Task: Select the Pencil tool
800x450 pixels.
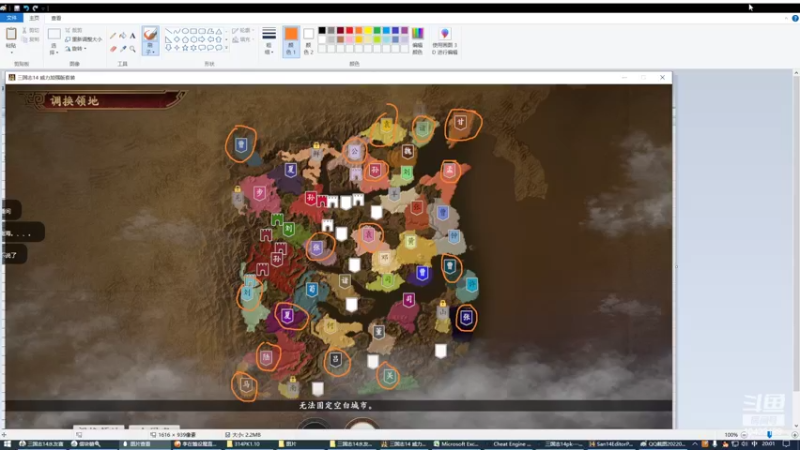Action: 113,36
